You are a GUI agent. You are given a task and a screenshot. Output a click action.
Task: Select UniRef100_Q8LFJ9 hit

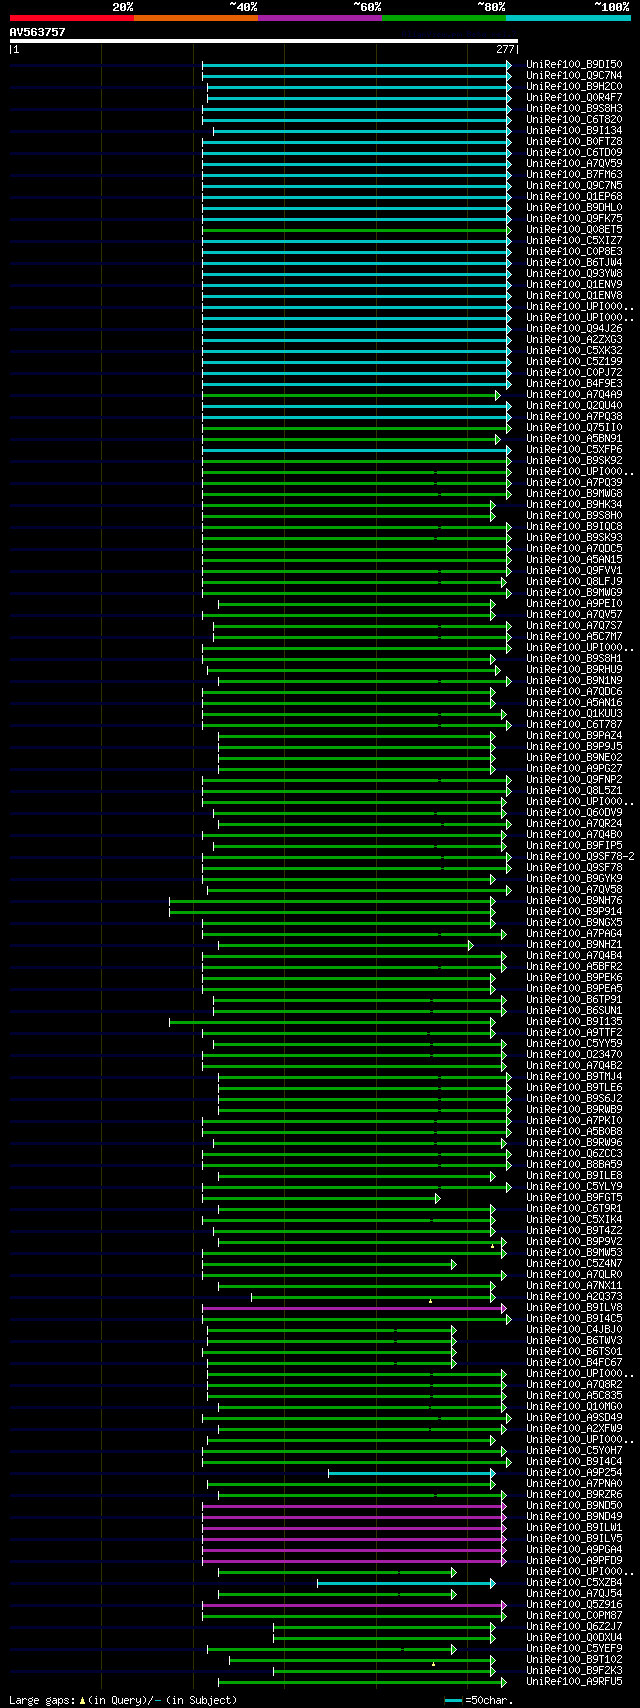click(x=574, y=582)
